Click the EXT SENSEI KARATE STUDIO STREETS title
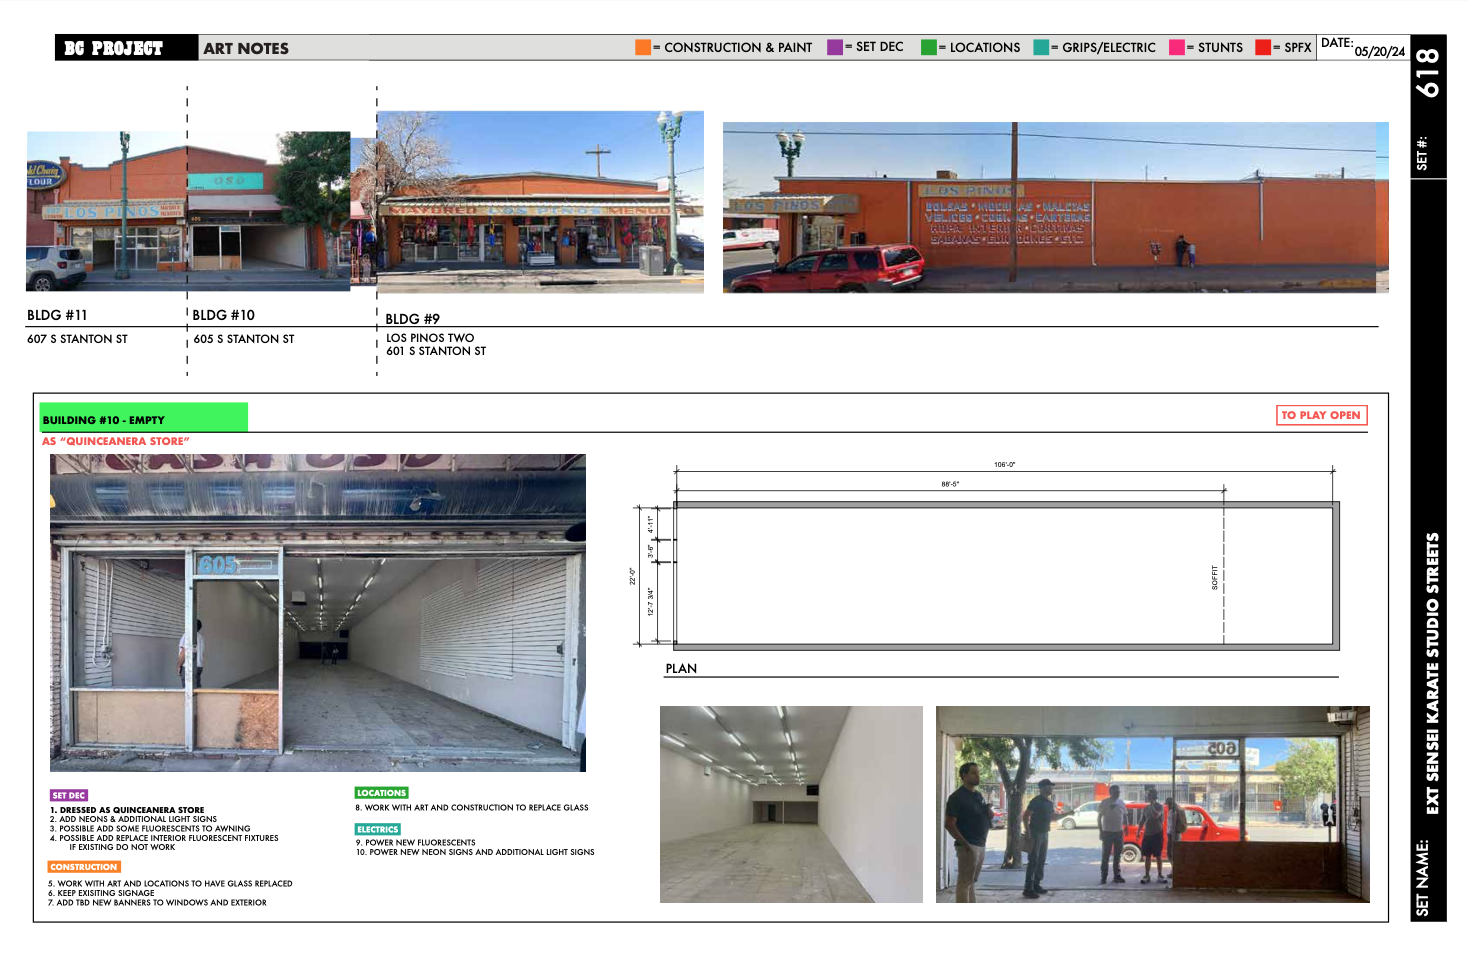The height and width of the screenshot is (954, 1469). click(x=1433, y=673)
